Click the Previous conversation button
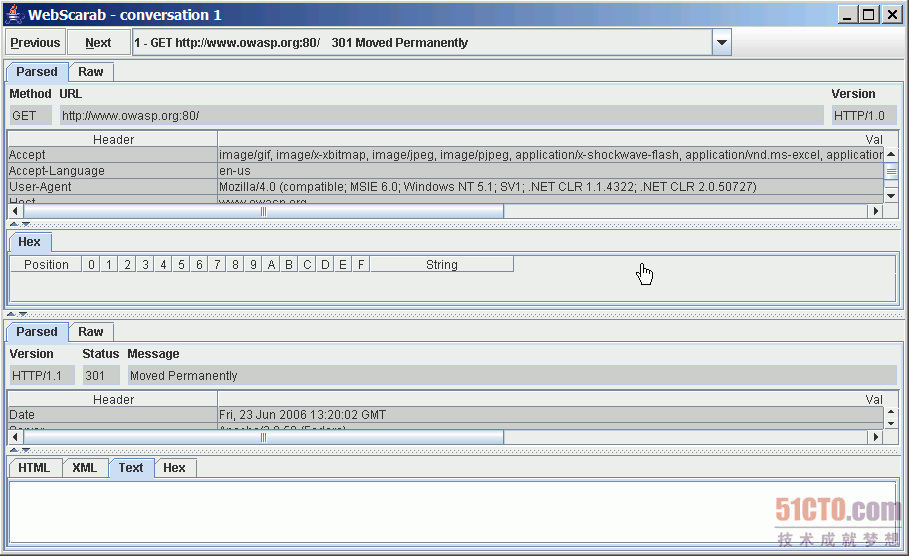 click(x=35, y=42)
